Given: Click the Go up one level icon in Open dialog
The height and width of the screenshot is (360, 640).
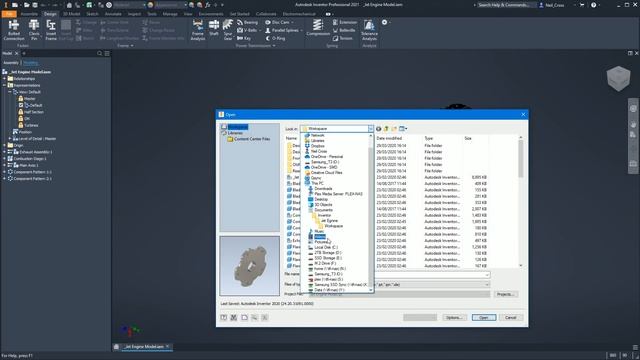Looking at the screenshot, I should click(386, 129).
